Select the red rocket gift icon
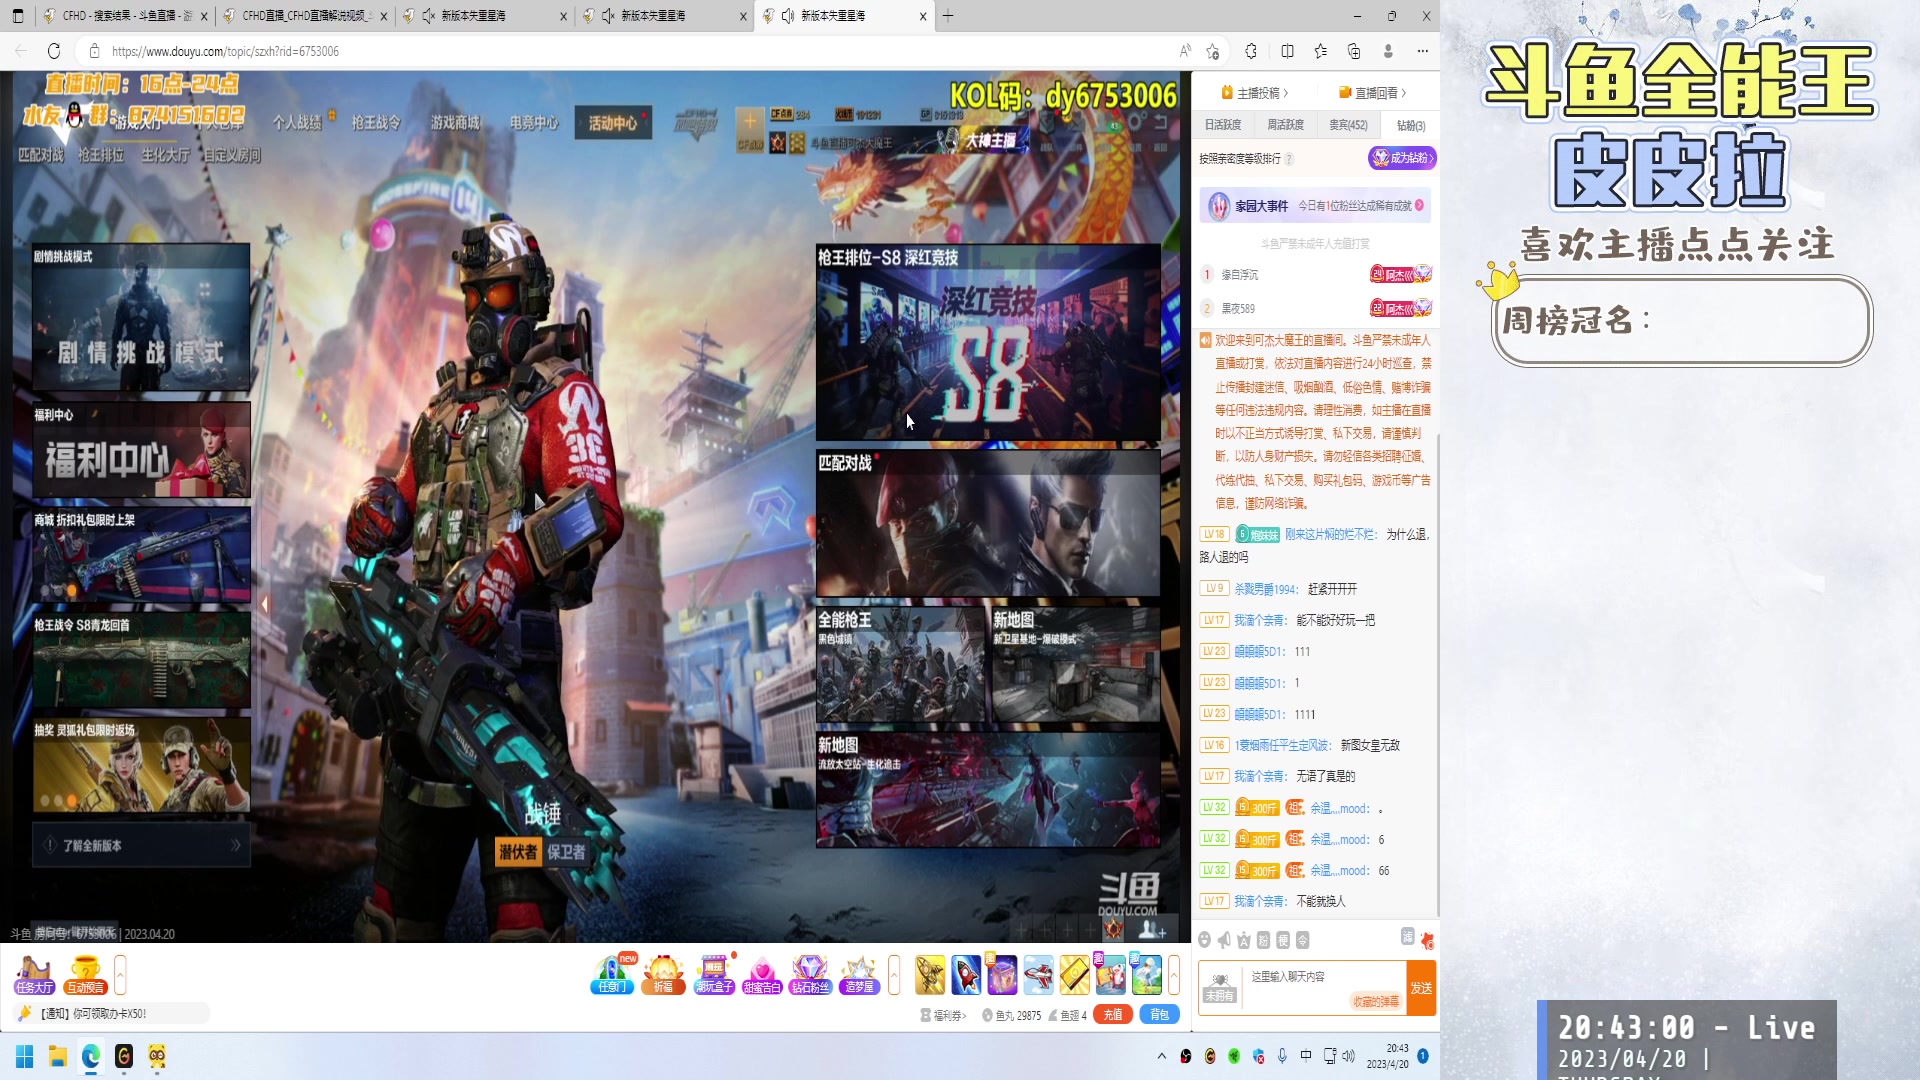 tap(966, 974)
